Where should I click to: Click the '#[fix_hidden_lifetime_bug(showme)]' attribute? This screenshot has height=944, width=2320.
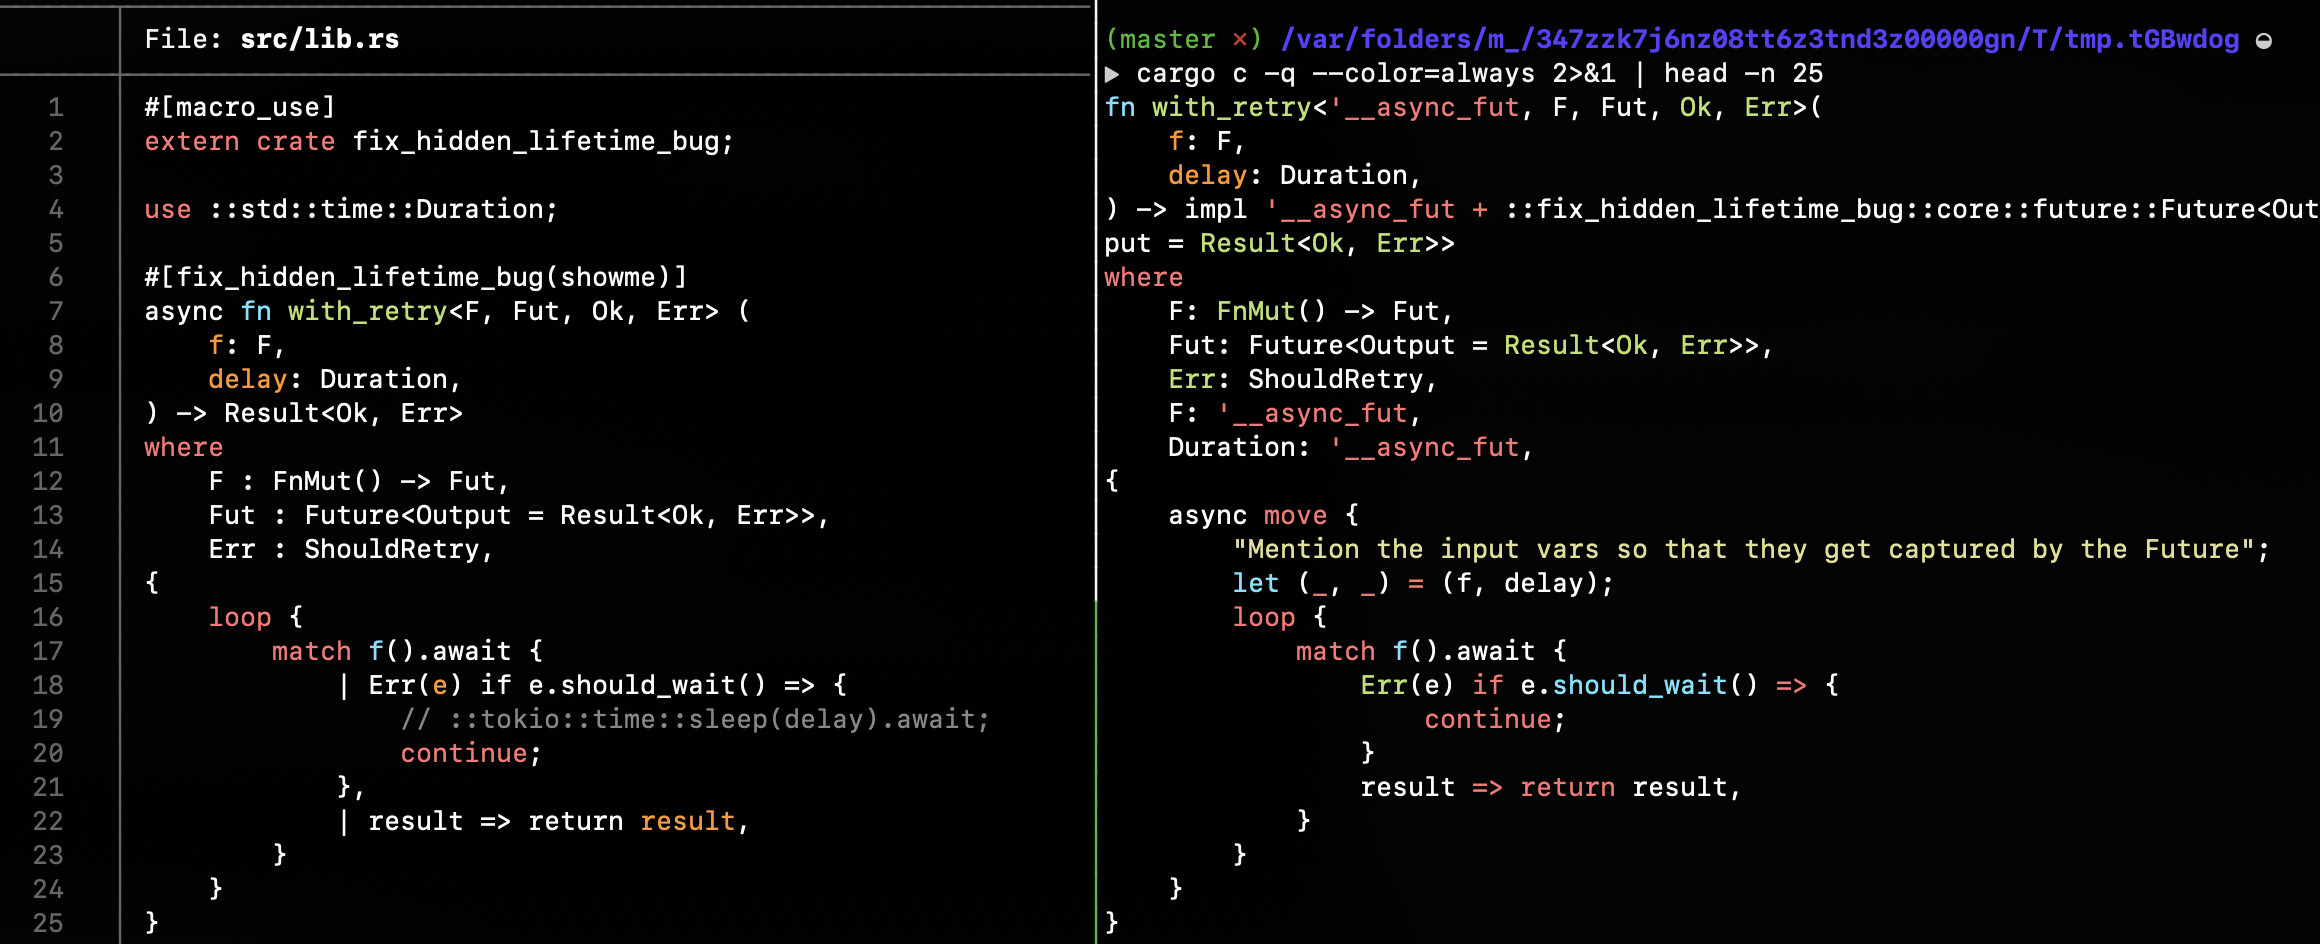[x=416, y=277]
